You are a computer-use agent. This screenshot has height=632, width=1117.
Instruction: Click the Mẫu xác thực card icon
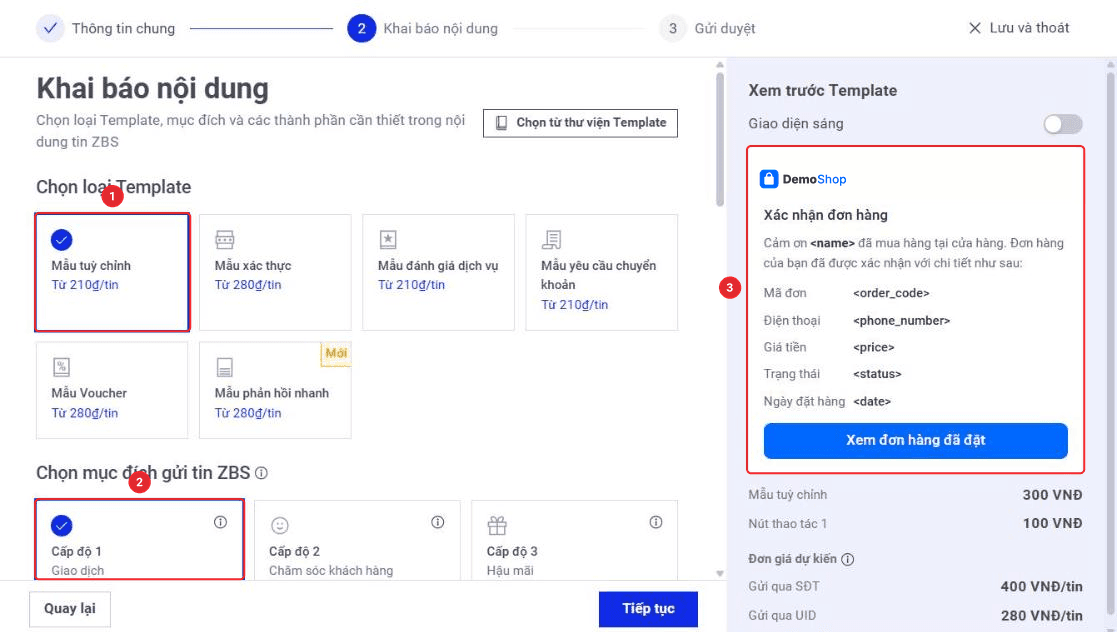pos(224,239)
